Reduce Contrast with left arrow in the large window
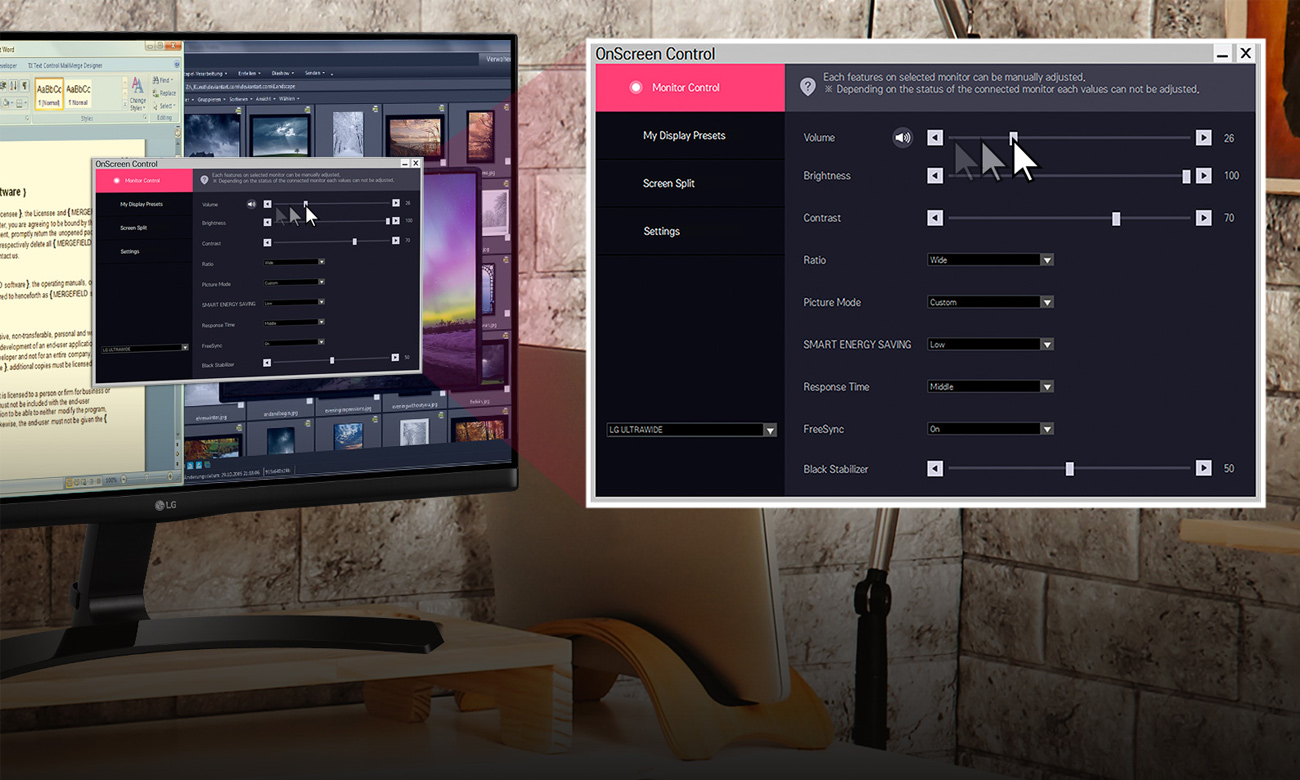 point(935,218)
